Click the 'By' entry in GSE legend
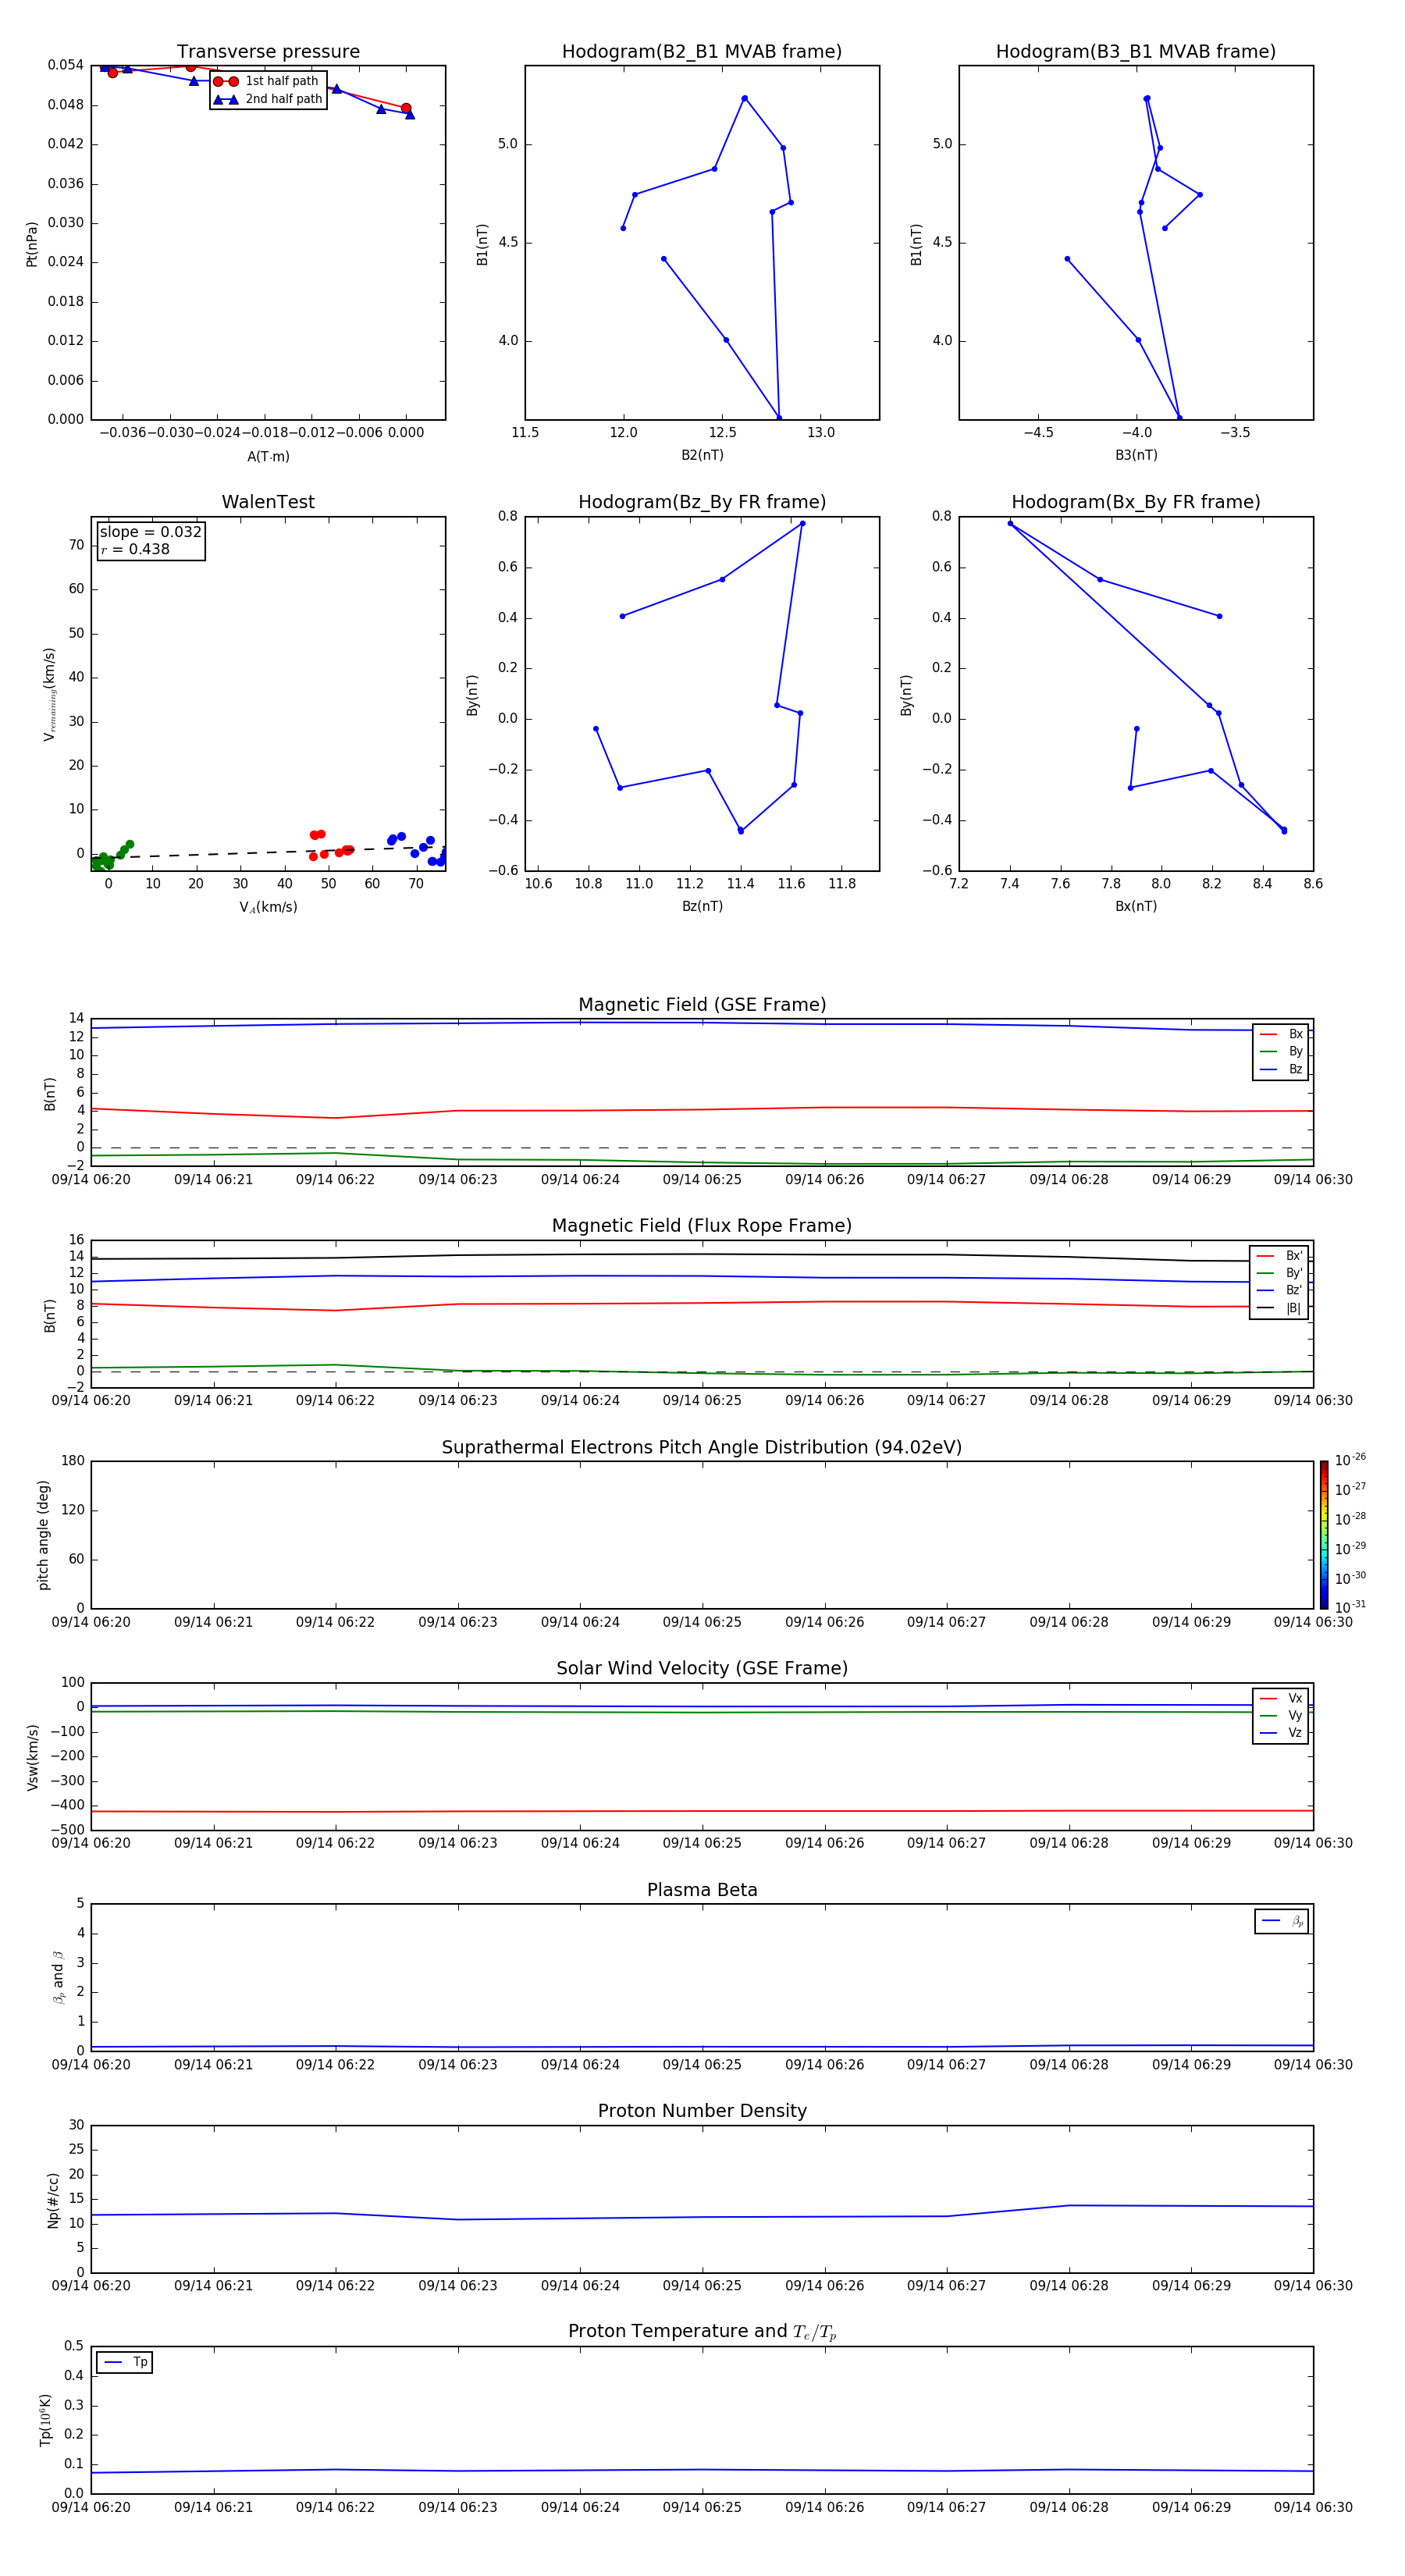 1281,1051
